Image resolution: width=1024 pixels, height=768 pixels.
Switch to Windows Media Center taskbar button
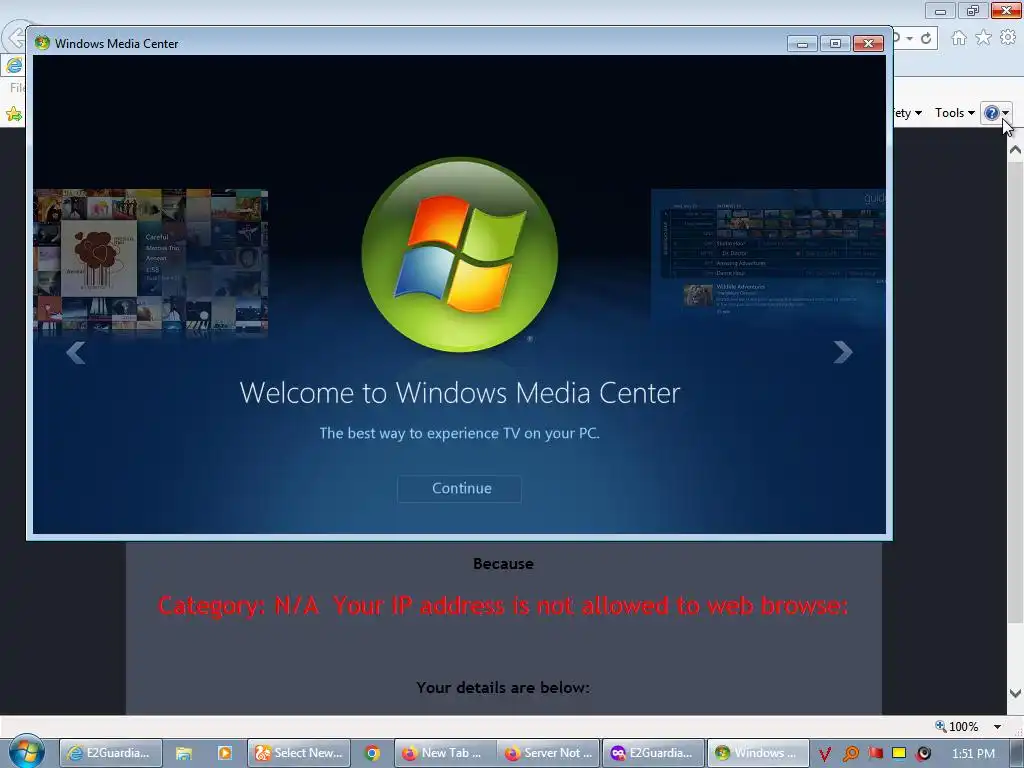point(758,753)
